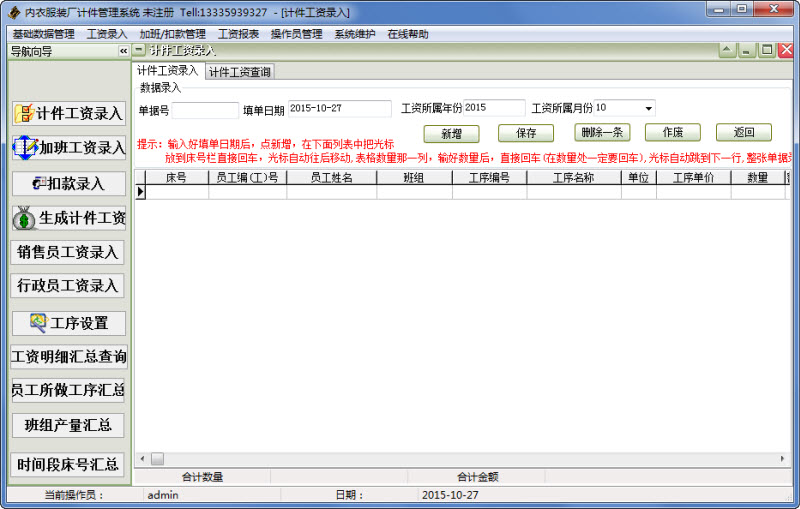
Task: Click the 工序编号 column header
Action: (x=489, y=177)
